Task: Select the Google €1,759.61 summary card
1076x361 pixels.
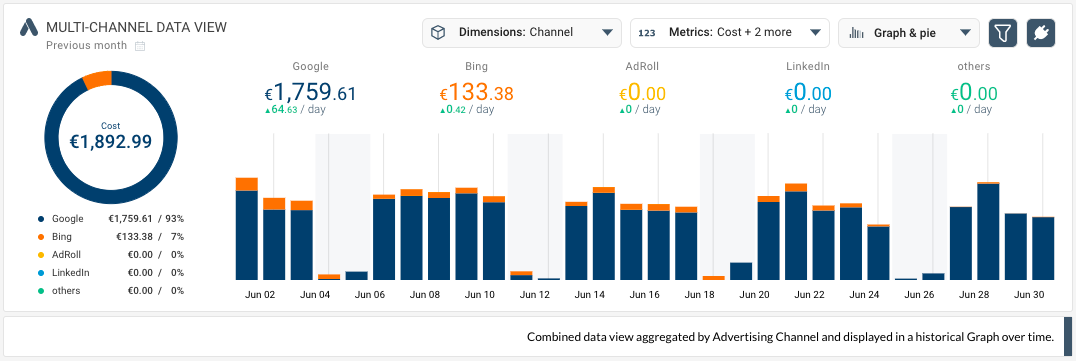Action: point(311,89)
